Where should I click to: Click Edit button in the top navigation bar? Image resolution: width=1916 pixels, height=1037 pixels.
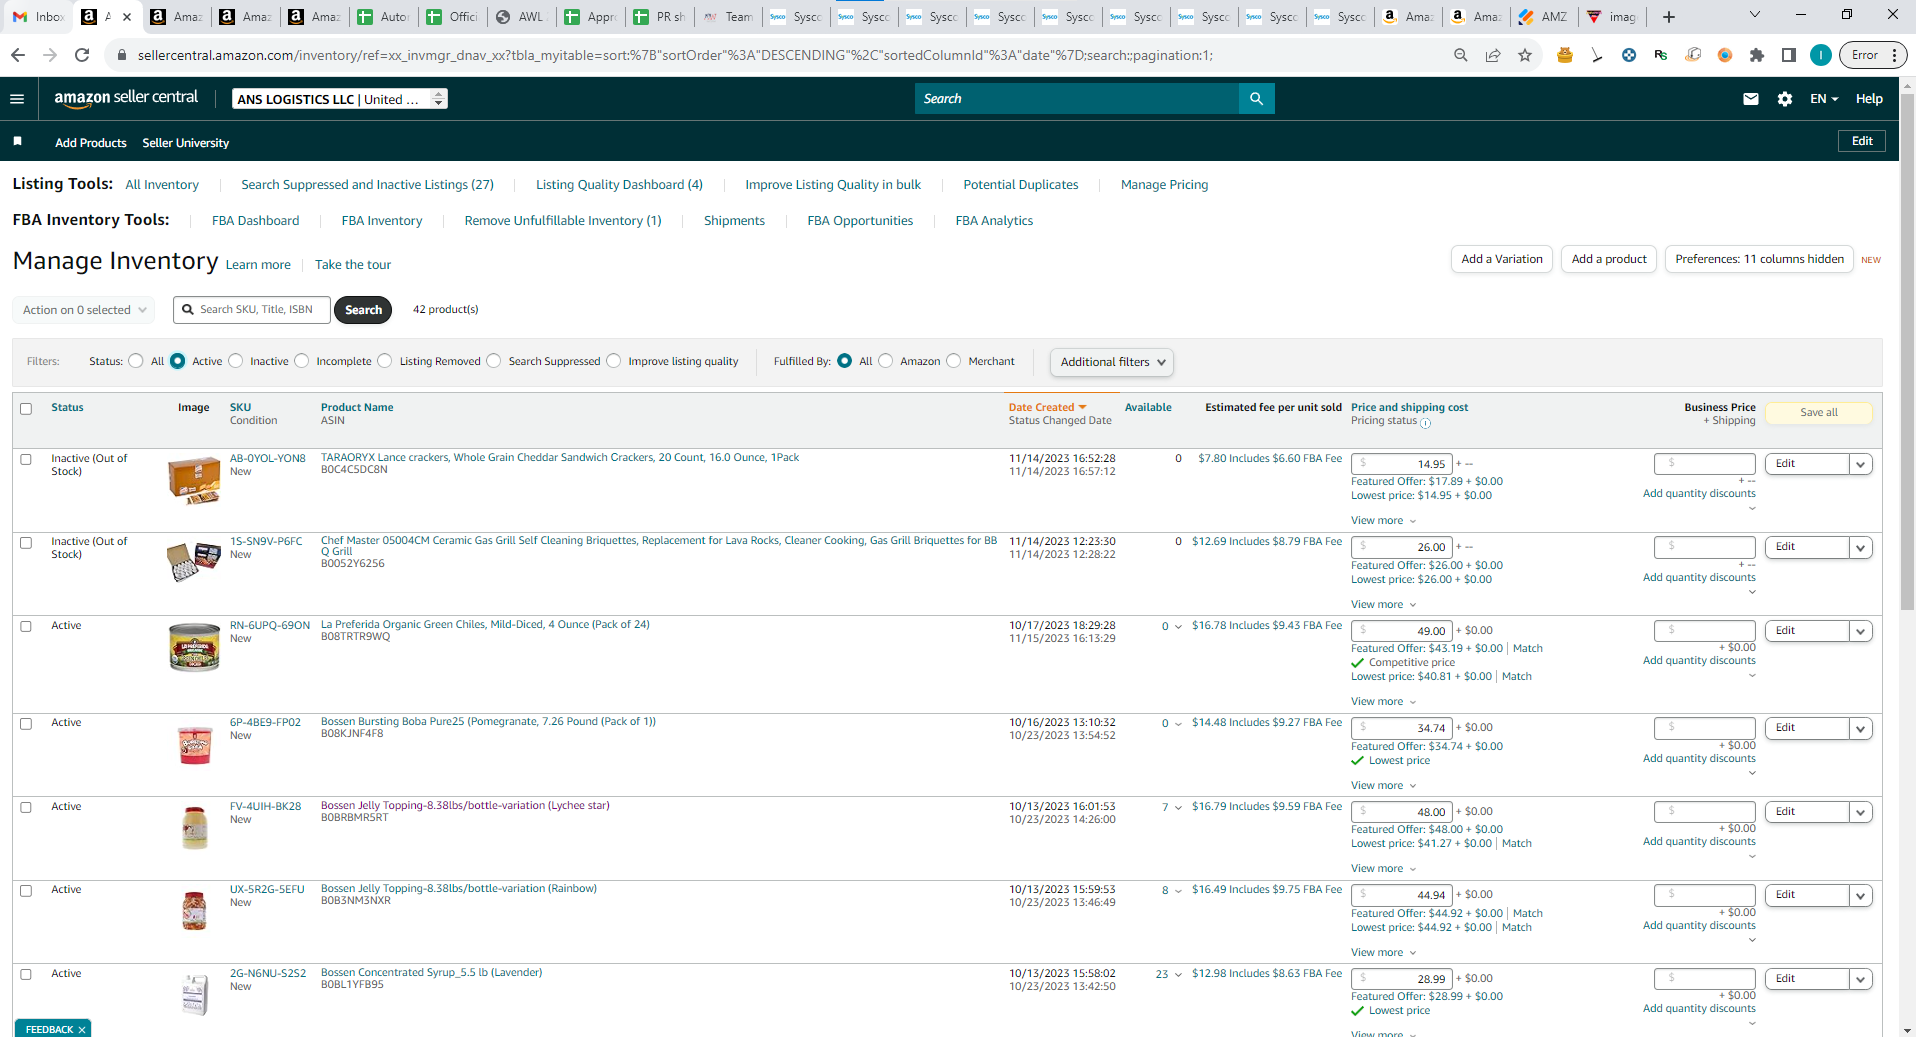(x=1862, y=141)
